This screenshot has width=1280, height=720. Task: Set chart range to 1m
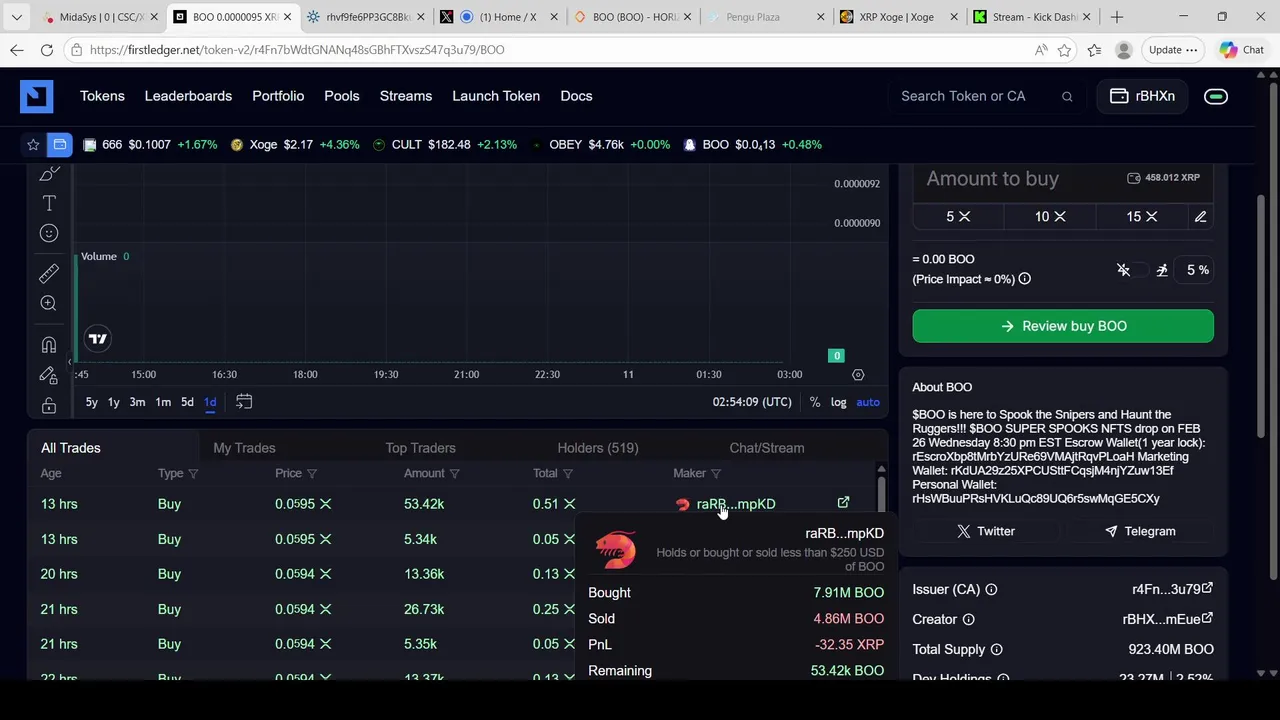pyautogui.click(x=163, y=402)
